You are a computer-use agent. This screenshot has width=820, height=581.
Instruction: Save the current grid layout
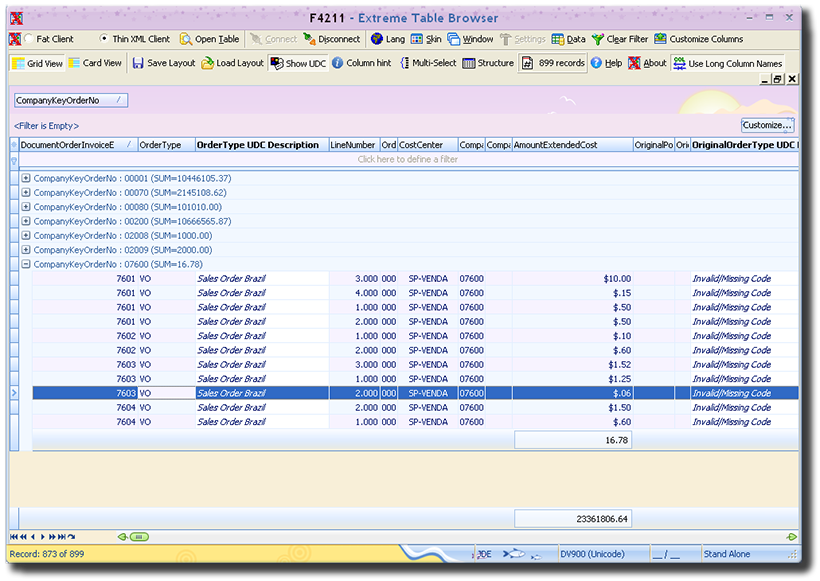pyautogui.click(x=164, y=63)
